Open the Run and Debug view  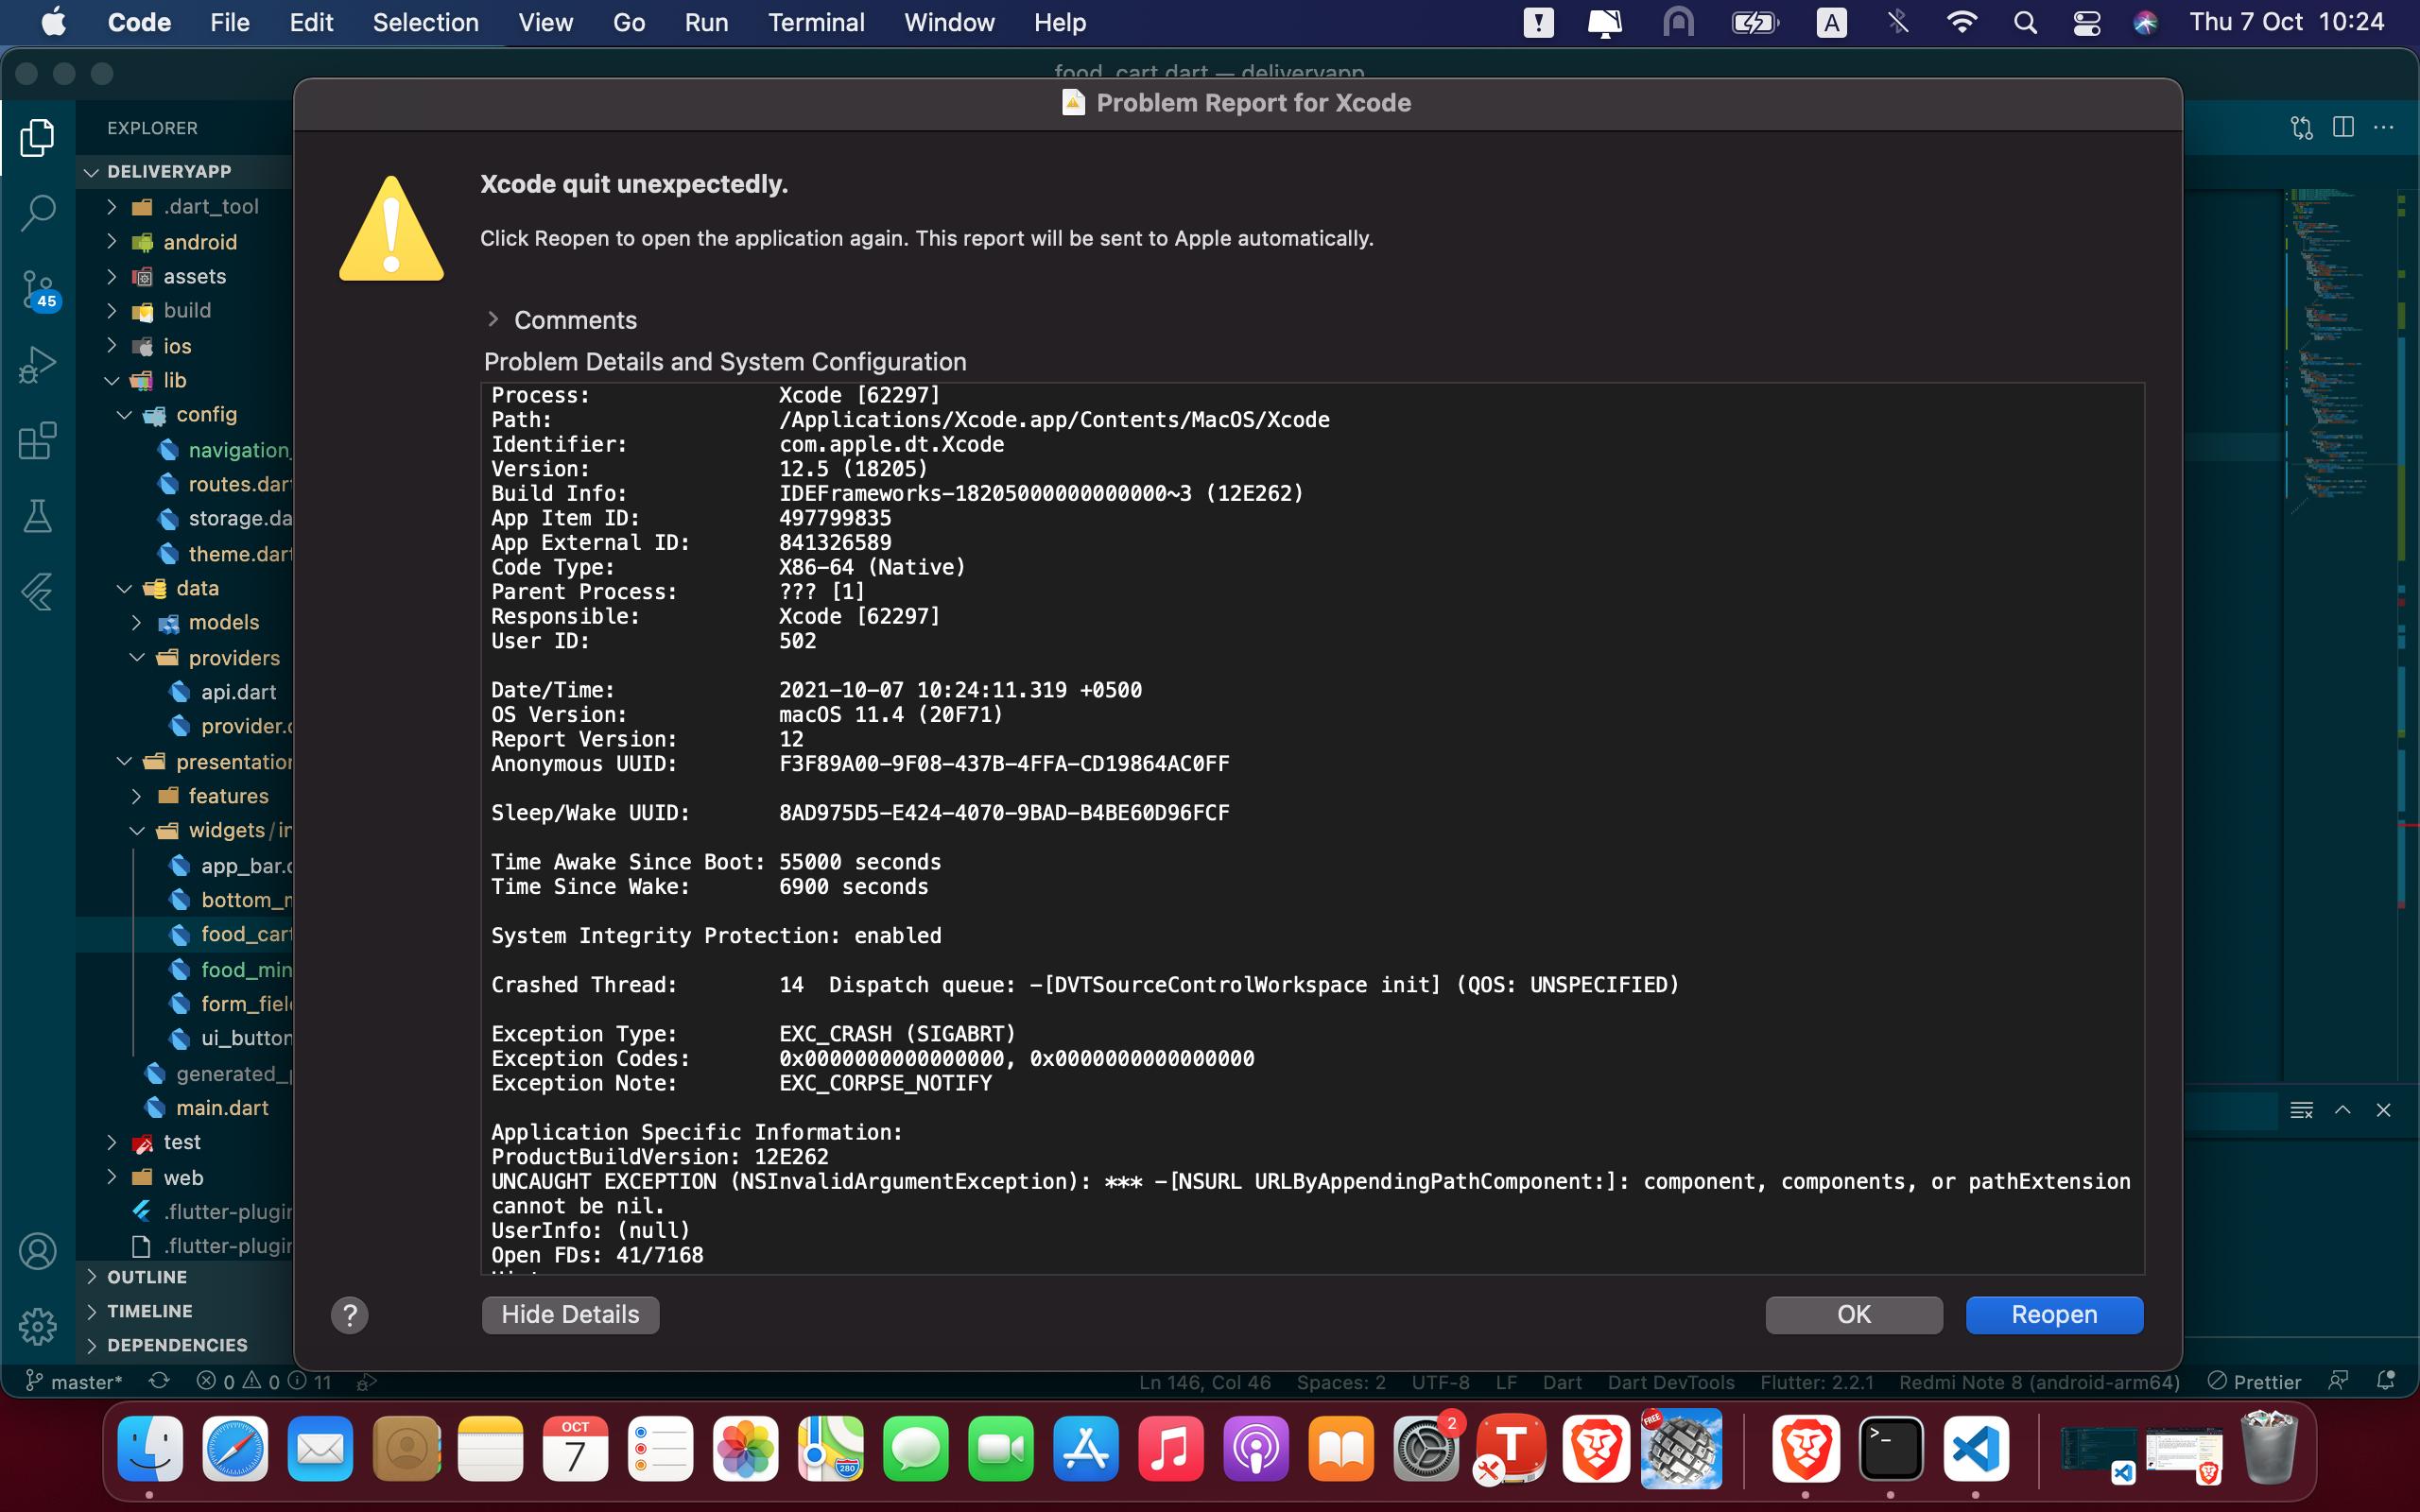[x=37, y=365]
